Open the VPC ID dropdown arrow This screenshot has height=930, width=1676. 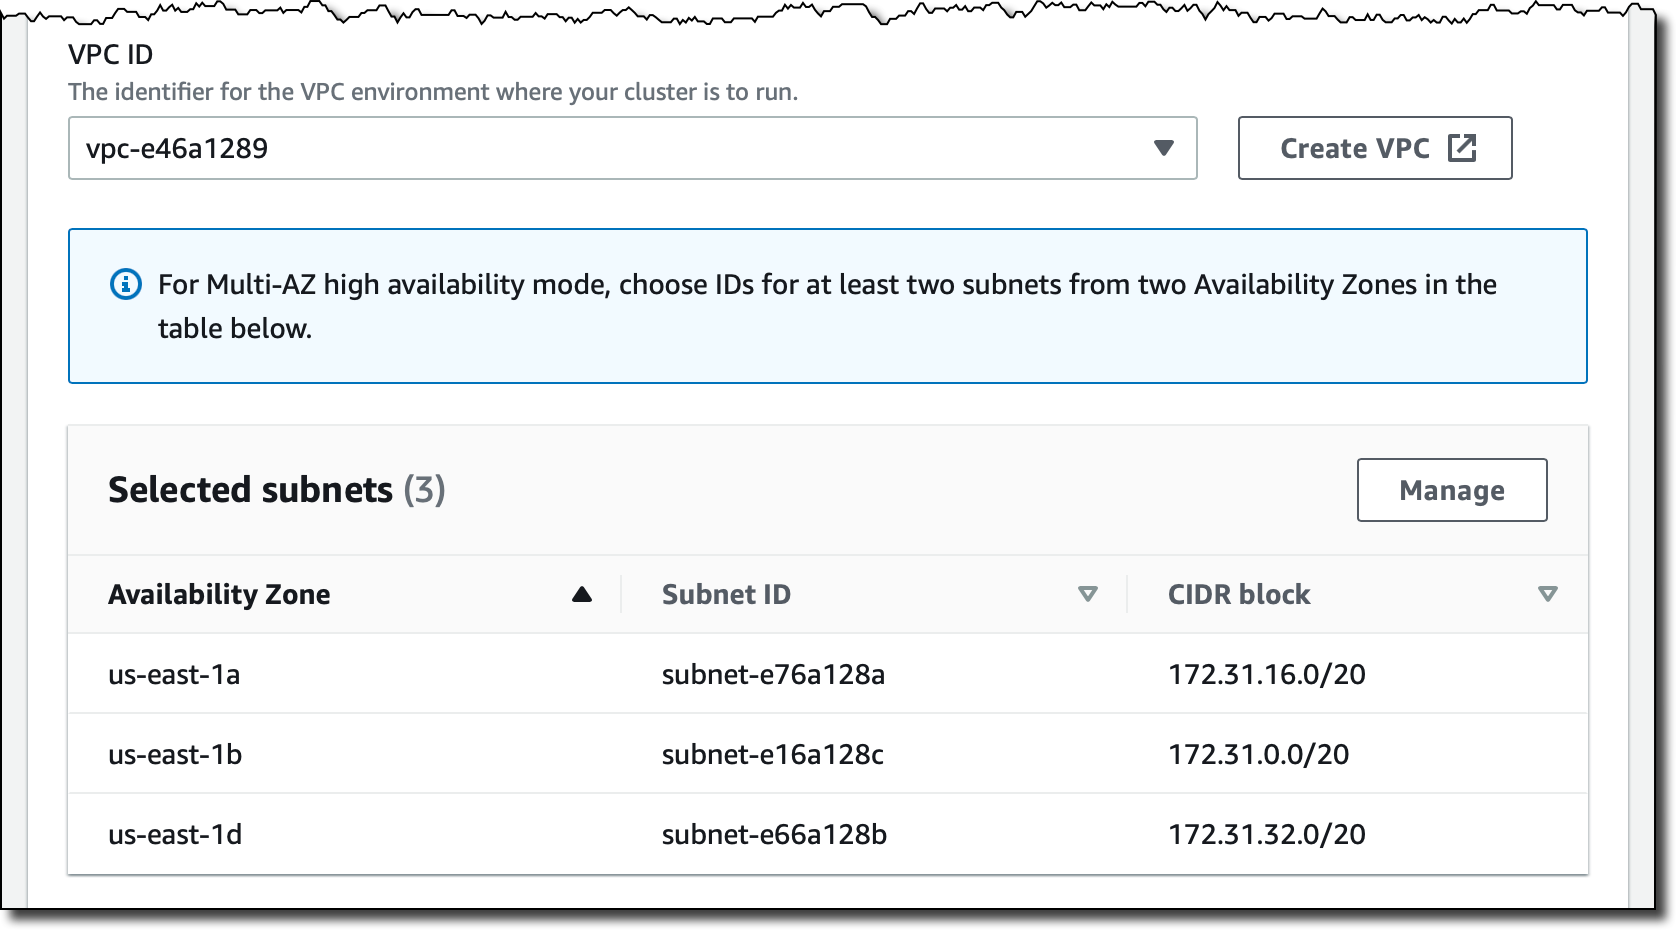pyautogui.click(x=1163, y=148)
